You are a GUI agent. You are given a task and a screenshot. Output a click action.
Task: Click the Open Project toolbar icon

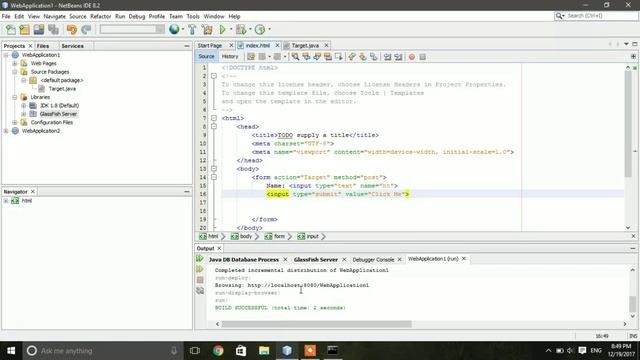(39, 29)
